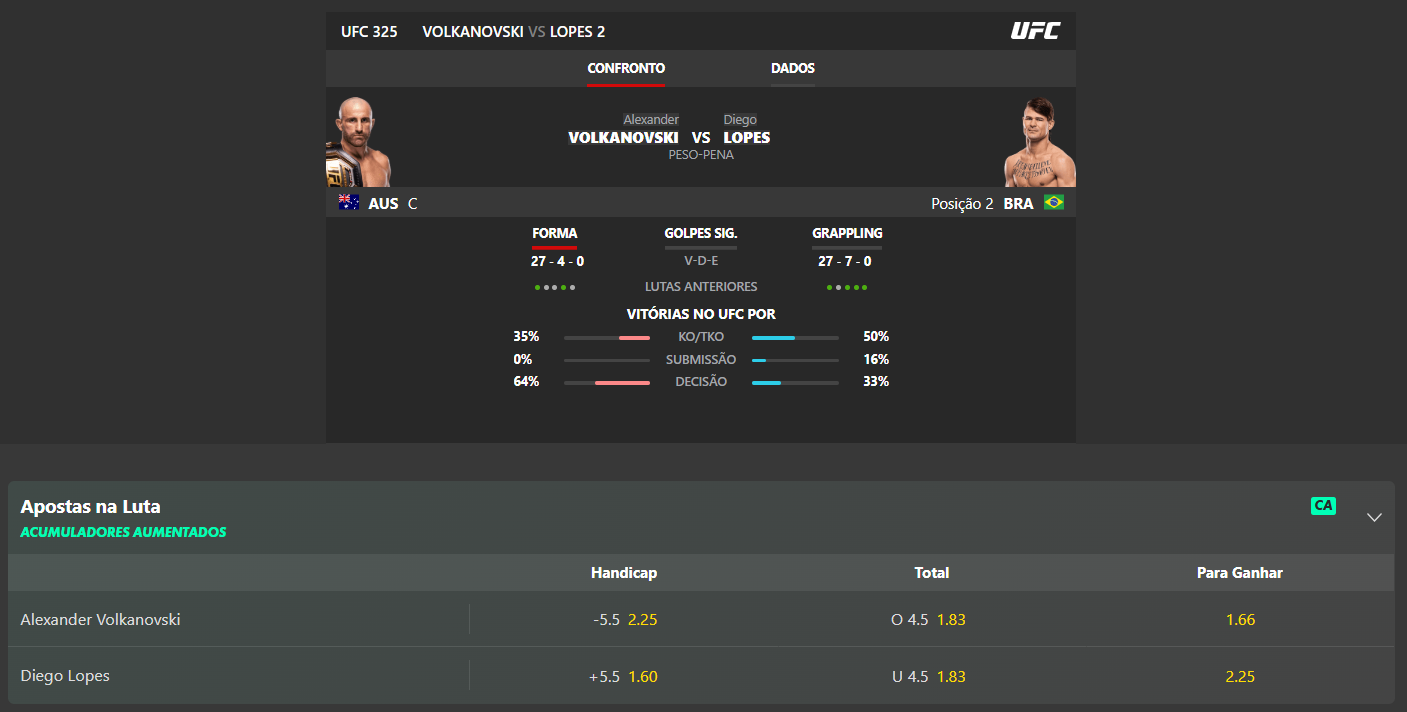The width and height of the screenshot is (1407, 712).
Task: Show the Golpes Sig. stats
Action: tap(701, 234)
